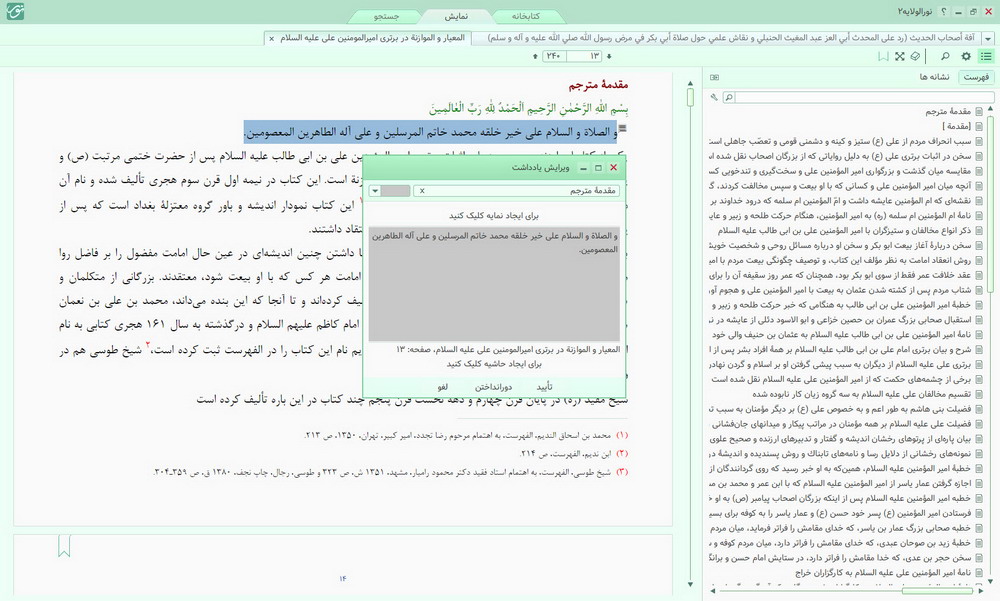Switch to full screen with the expand arrows icon

pos(899,56)
